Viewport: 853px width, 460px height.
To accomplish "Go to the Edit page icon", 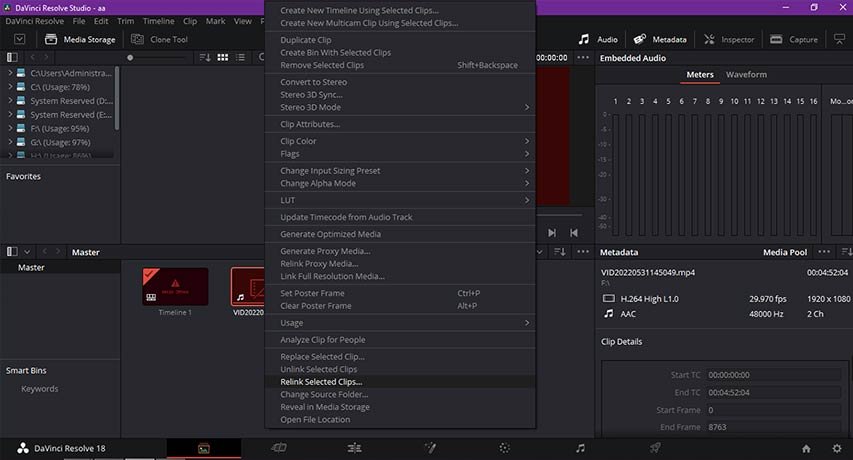I will coord(354,448).
